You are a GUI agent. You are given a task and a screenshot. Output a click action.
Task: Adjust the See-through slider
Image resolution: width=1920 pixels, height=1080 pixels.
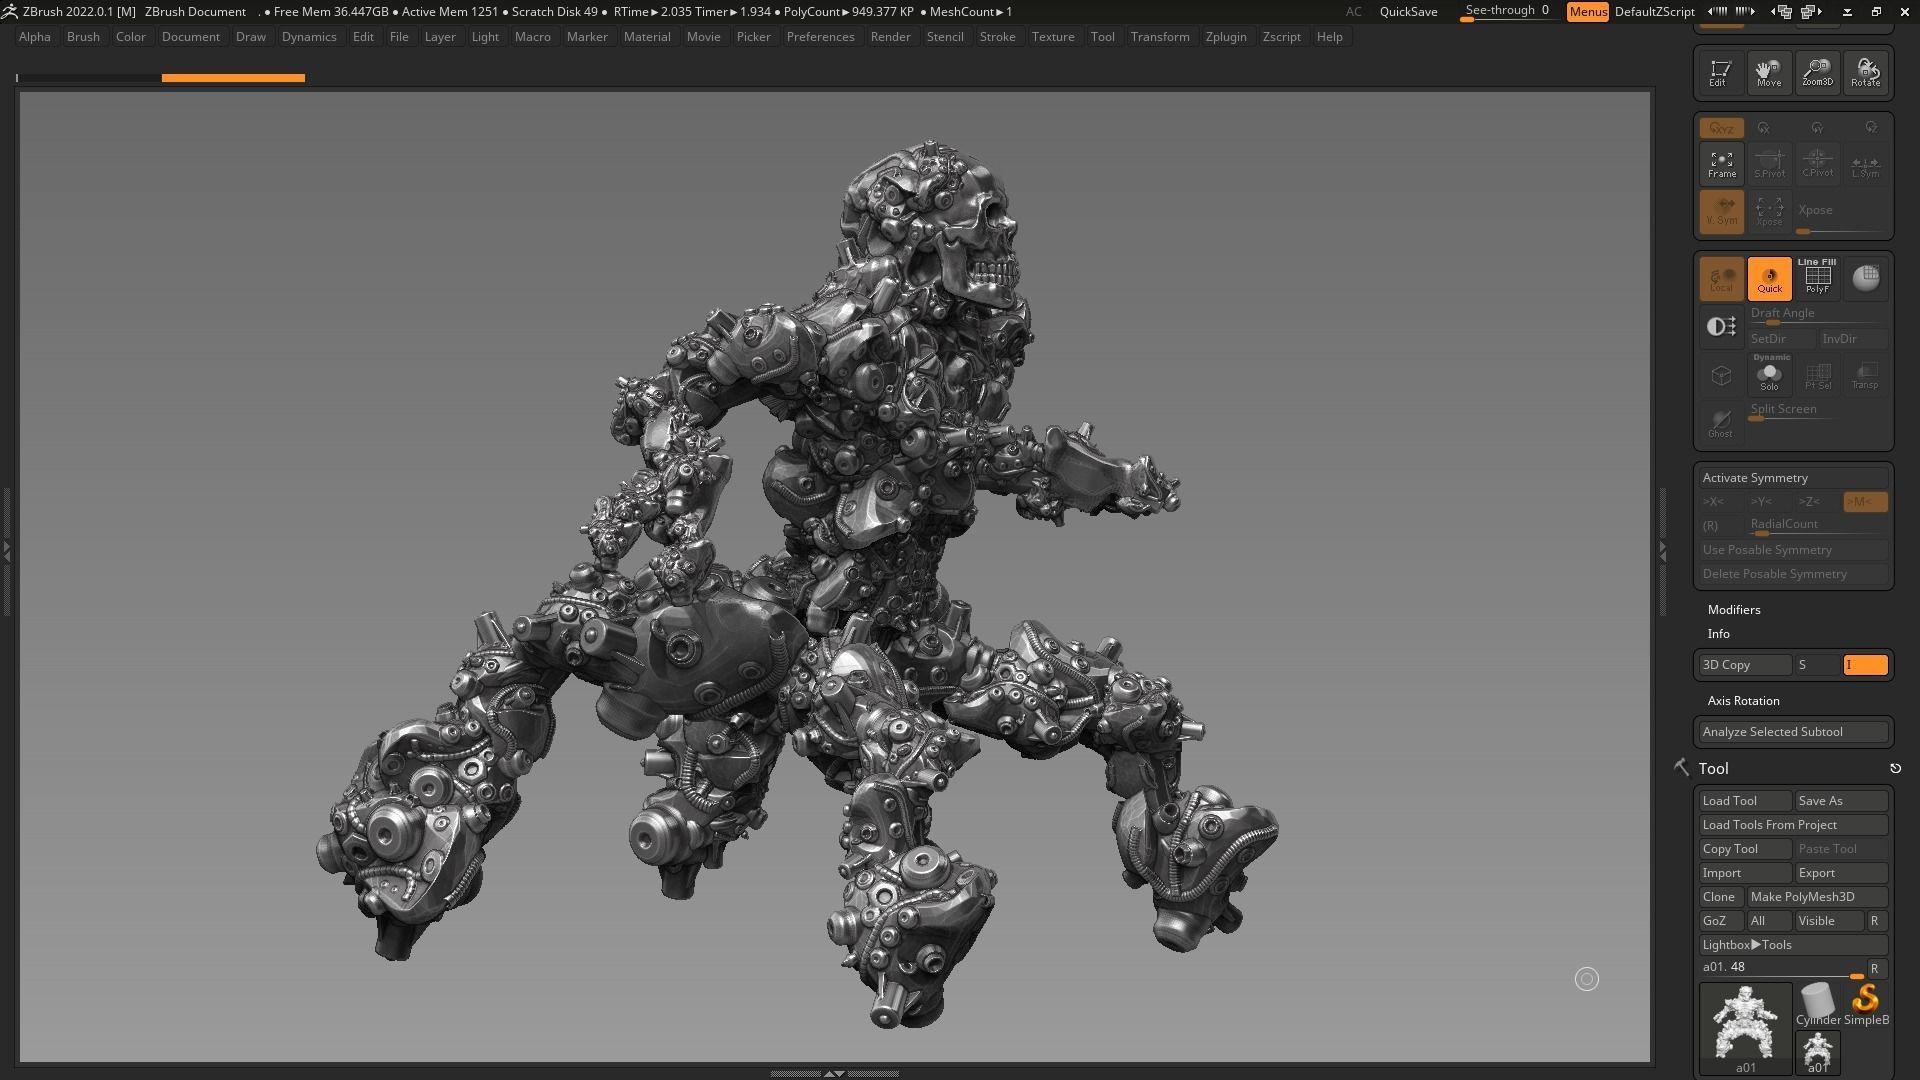pyautogui.click(x=1506, y=13)
